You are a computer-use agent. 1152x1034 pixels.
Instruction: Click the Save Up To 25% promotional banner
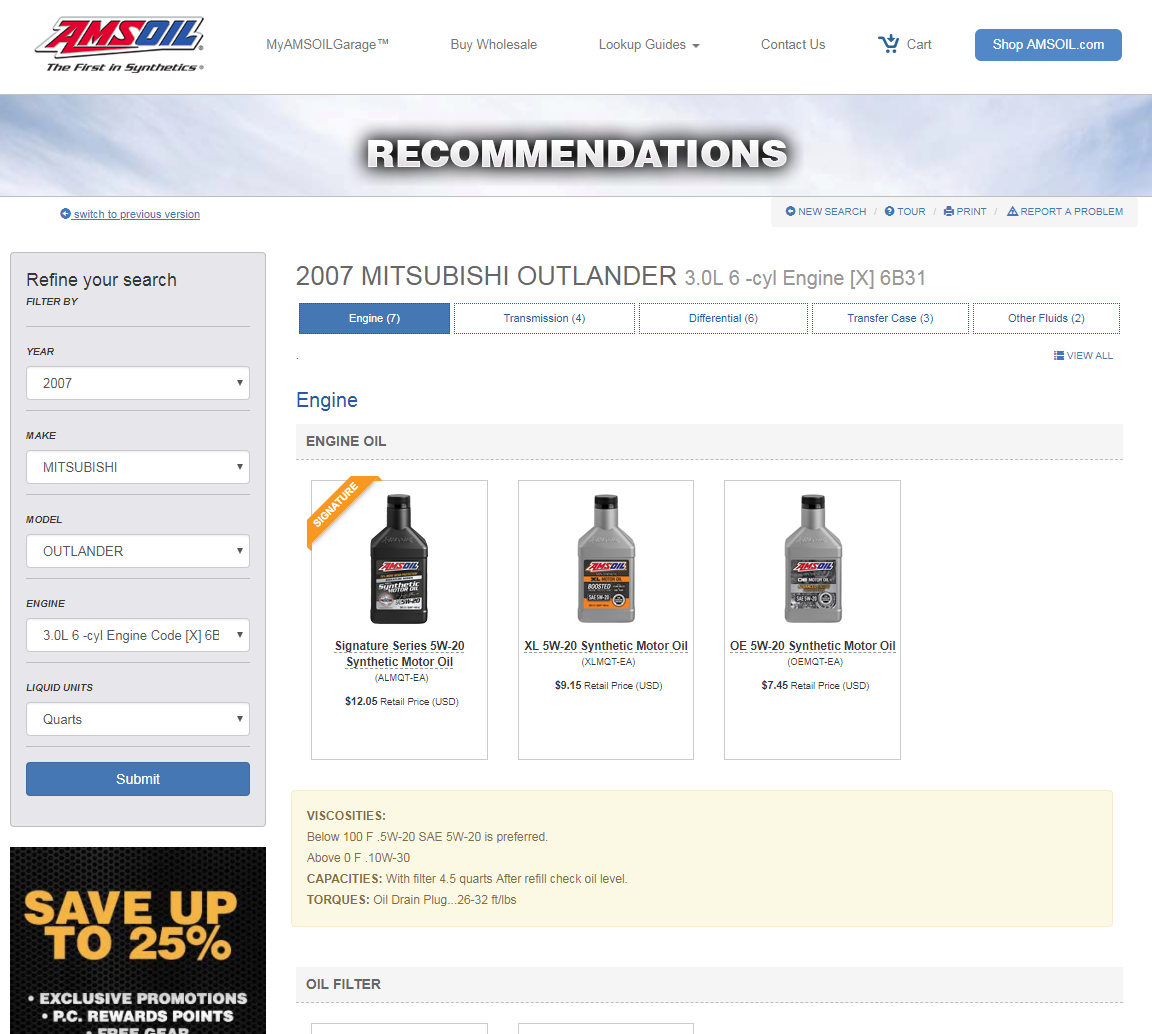[x=138, y=941]
